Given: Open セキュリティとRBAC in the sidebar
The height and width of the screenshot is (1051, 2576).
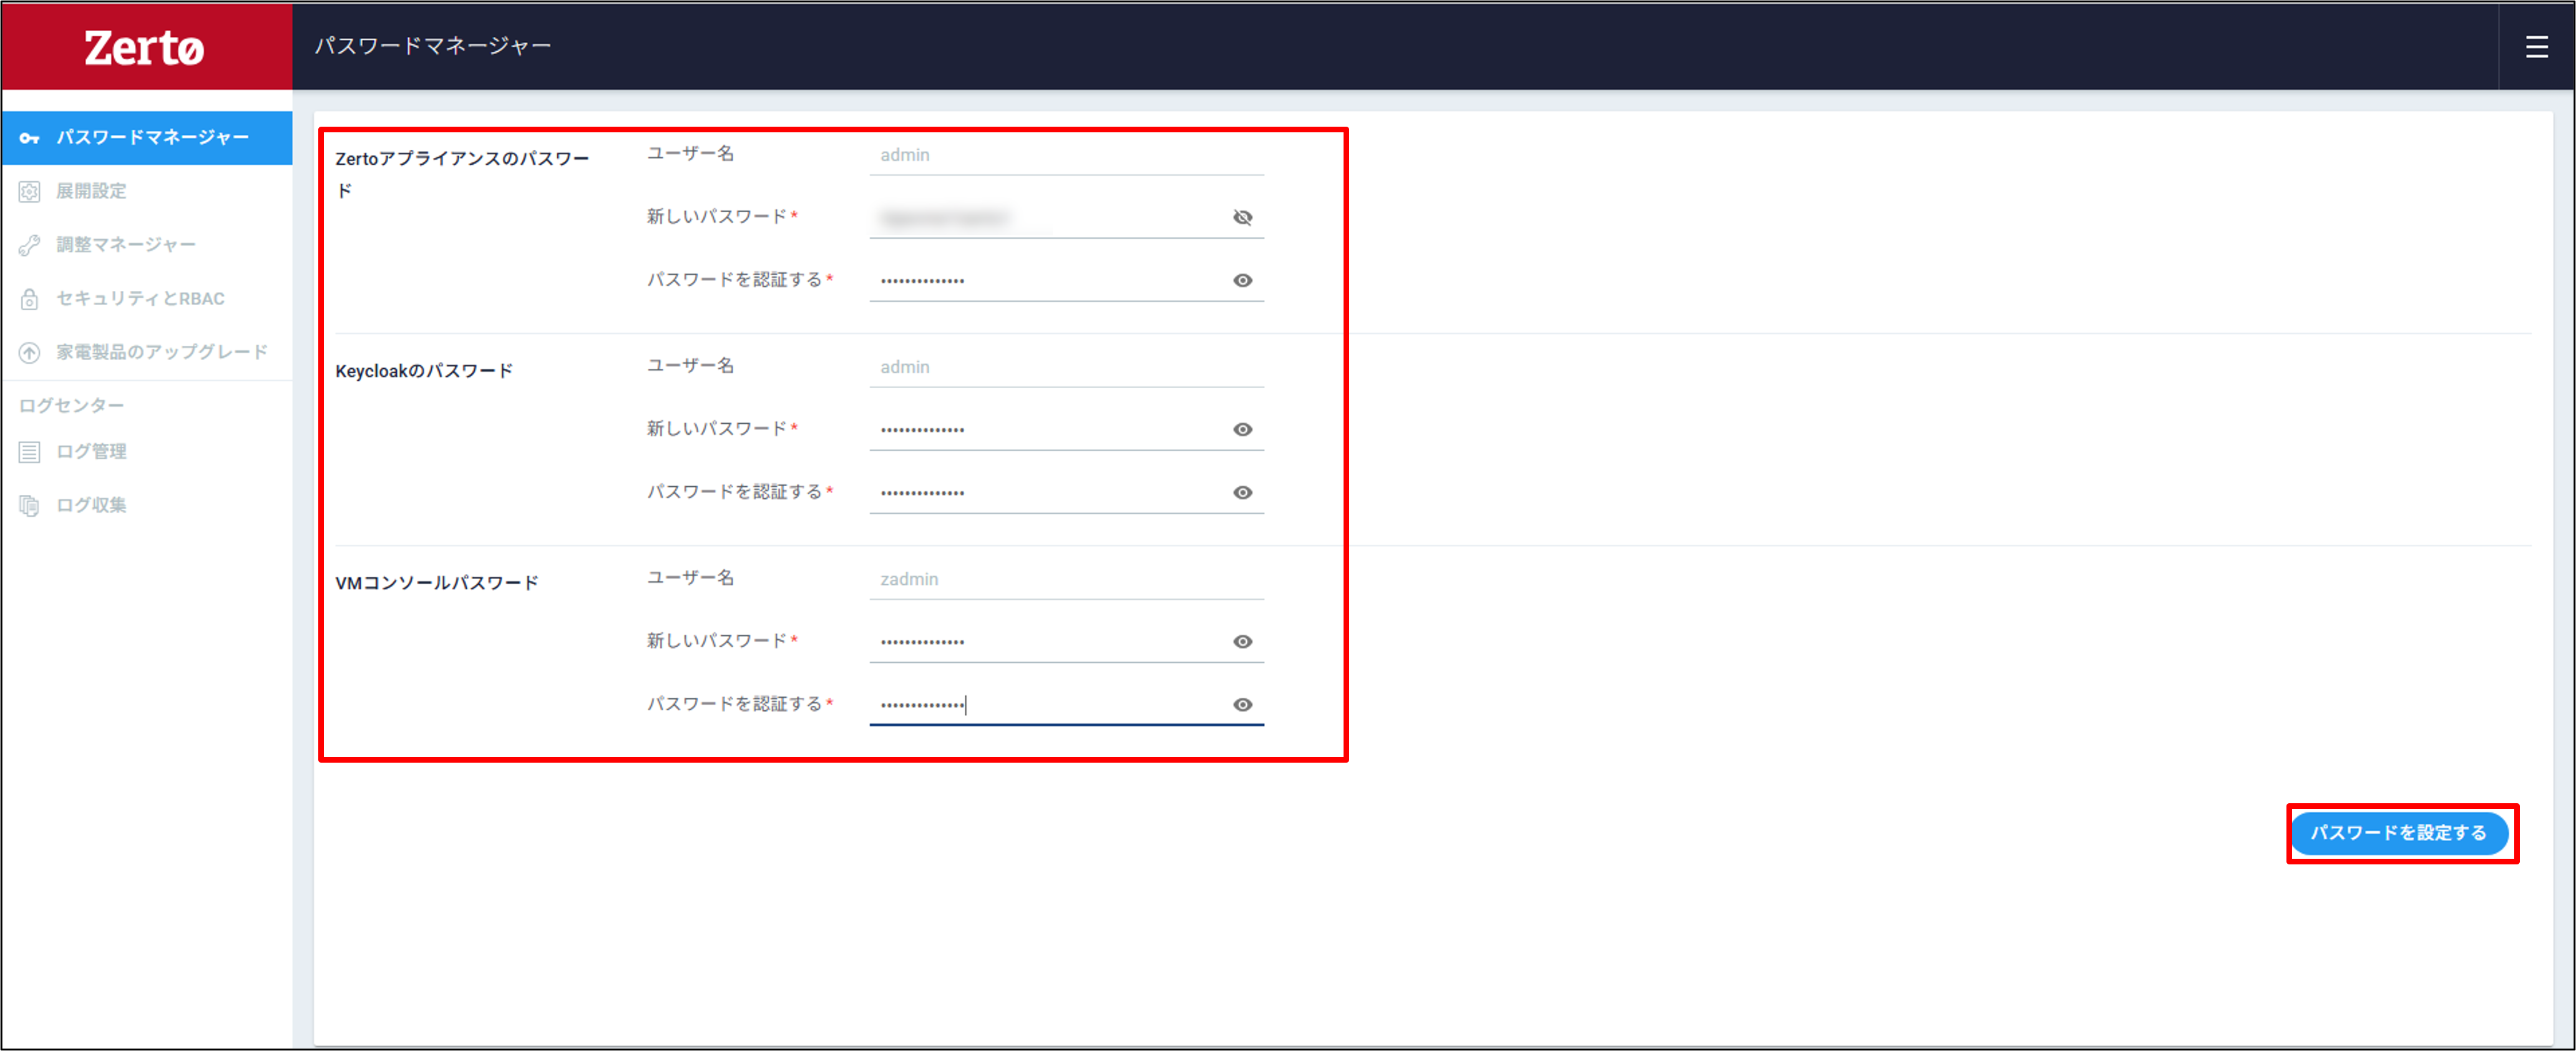Looking at the screenshot, I should tap(147, 298).
